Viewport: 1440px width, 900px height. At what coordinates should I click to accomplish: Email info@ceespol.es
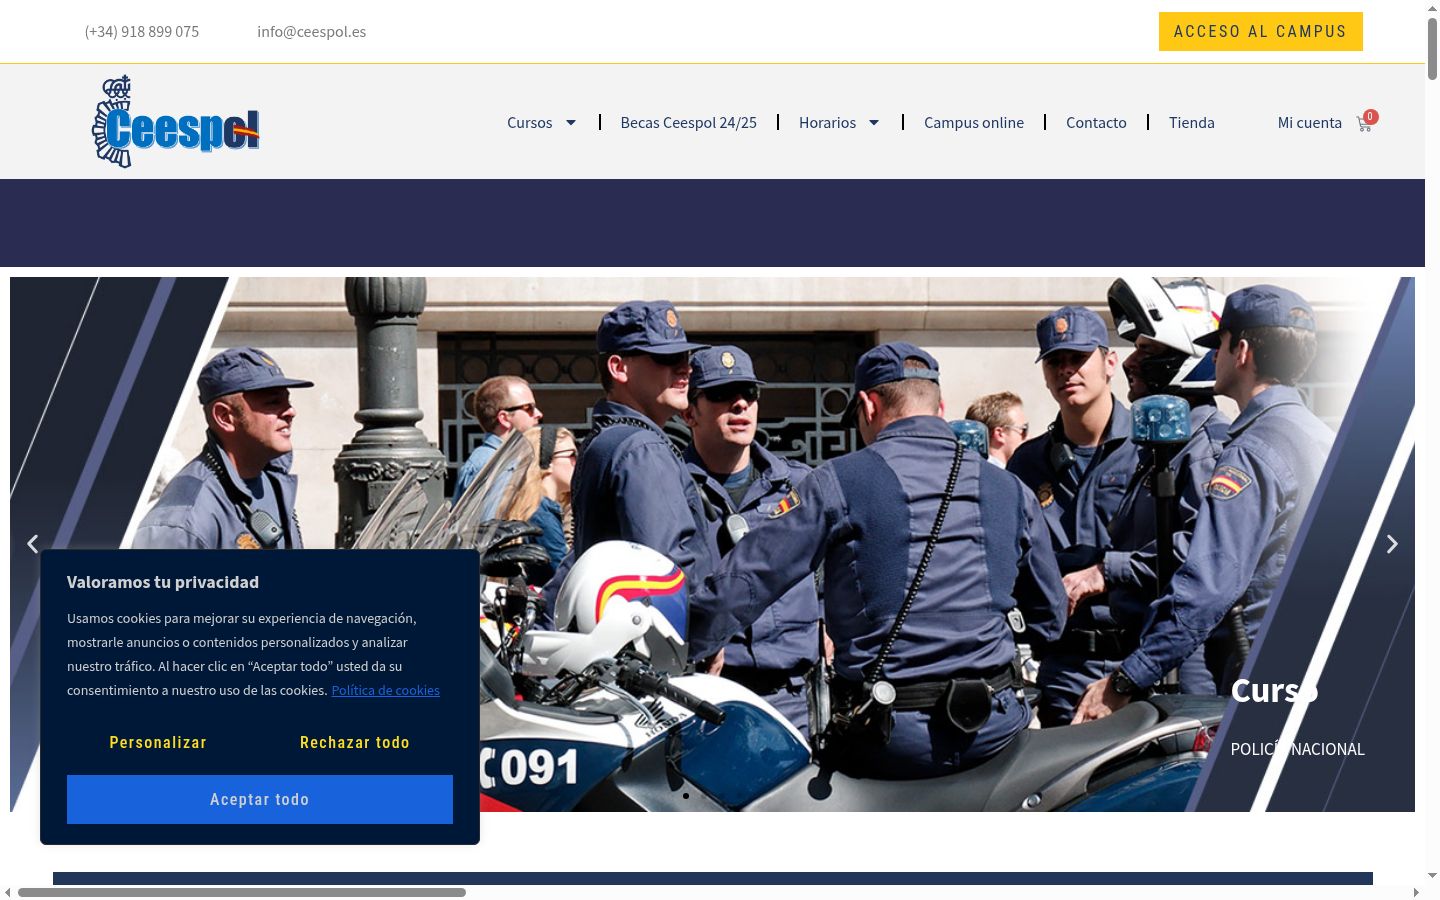pos(311,31)
